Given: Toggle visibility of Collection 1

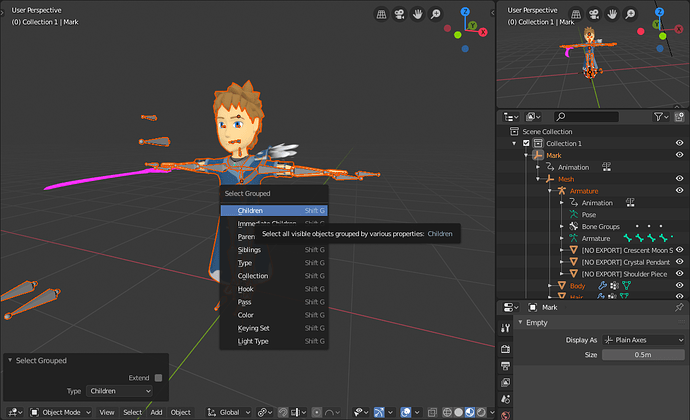Looking at the screenshot, I should 679,143.
